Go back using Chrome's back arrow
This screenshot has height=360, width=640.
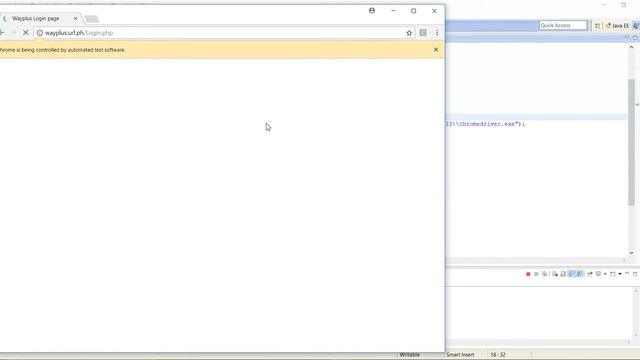(2, 33)
